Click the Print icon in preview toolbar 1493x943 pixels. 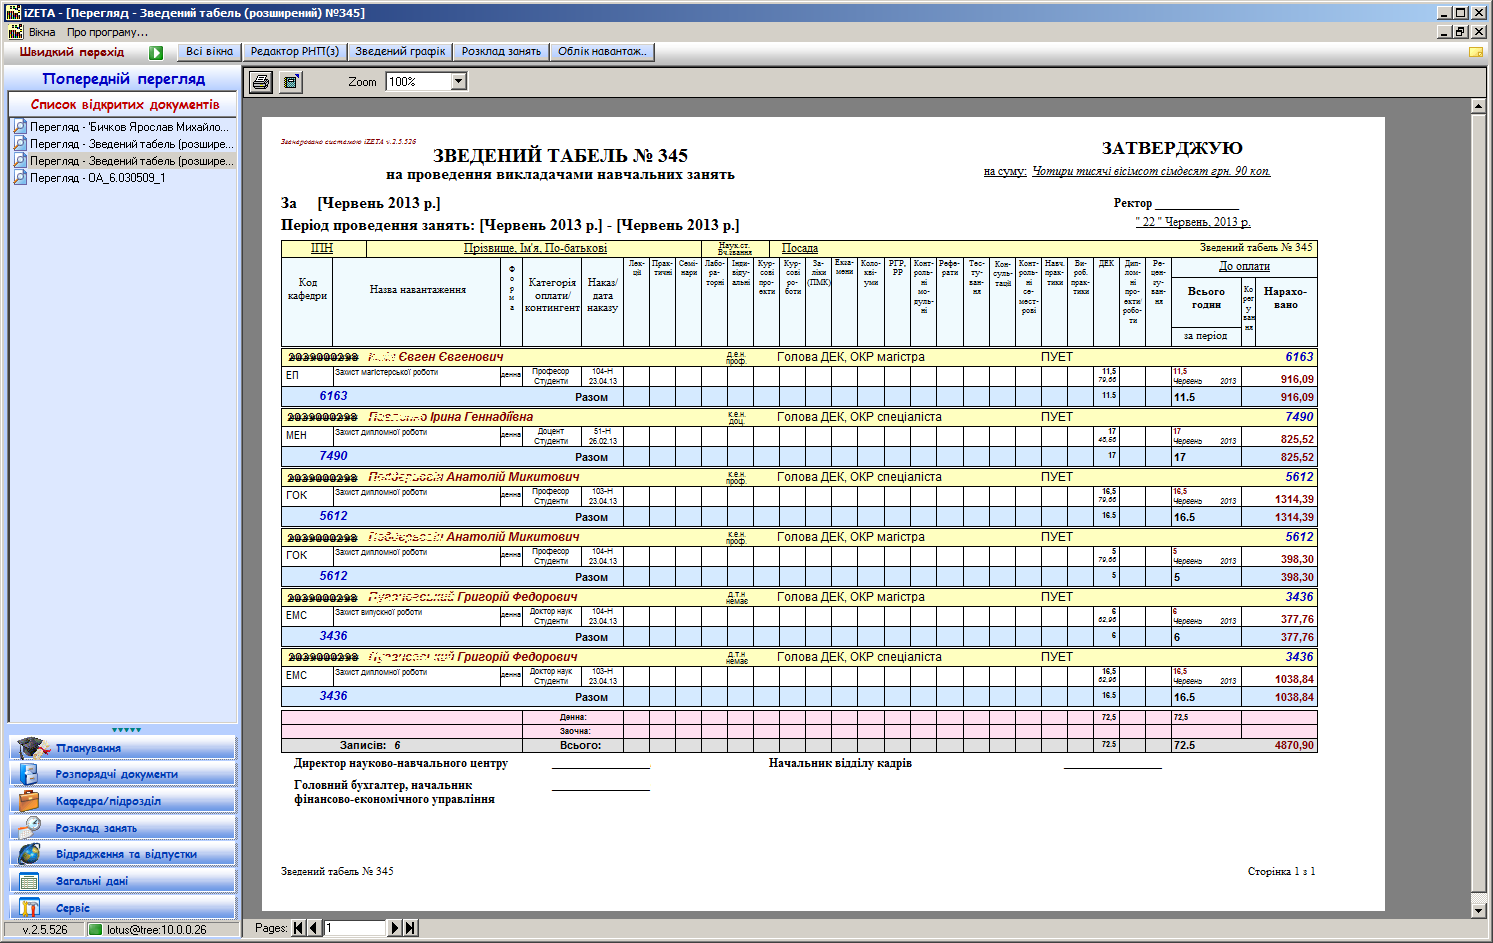261,82
